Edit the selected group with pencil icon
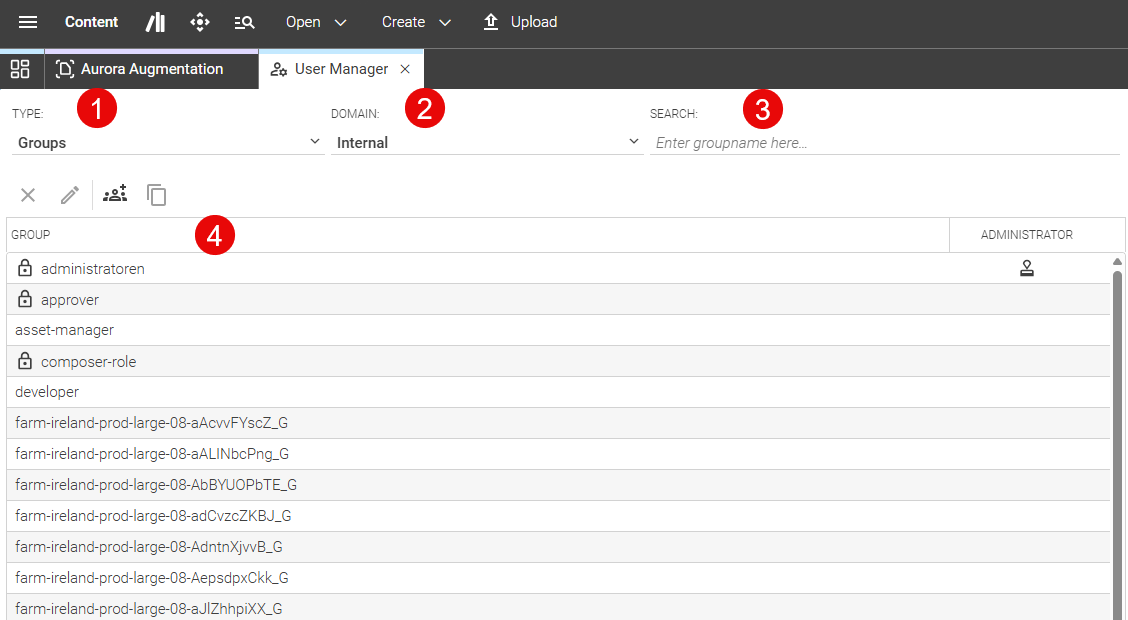Screen dimensions: 1128x620 click(69, 195)
